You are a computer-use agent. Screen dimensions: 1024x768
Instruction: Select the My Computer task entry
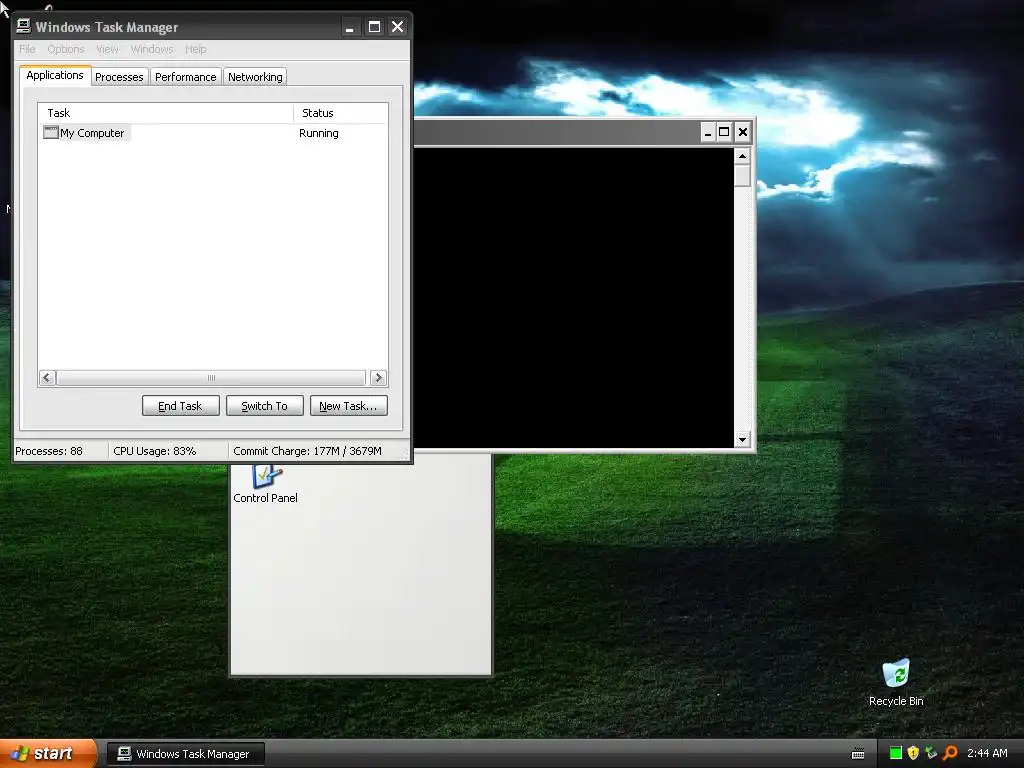tap(86, 133)
